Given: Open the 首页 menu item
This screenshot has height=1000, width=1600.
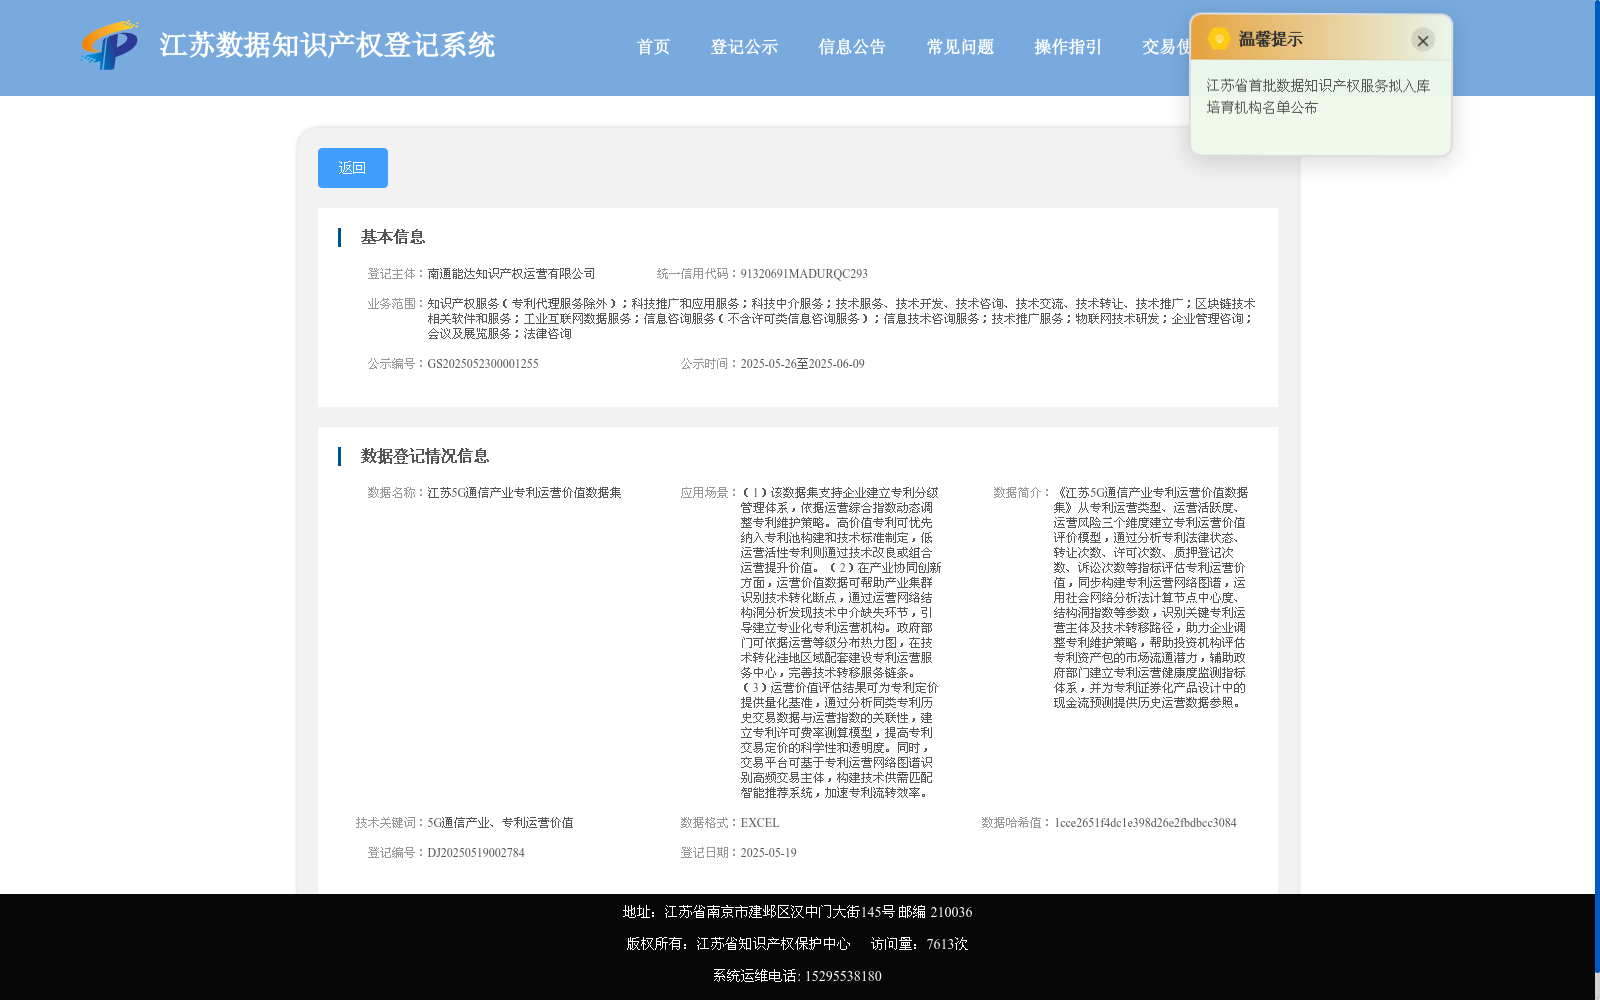Looking at the screenshot, I should click(653, 47).
